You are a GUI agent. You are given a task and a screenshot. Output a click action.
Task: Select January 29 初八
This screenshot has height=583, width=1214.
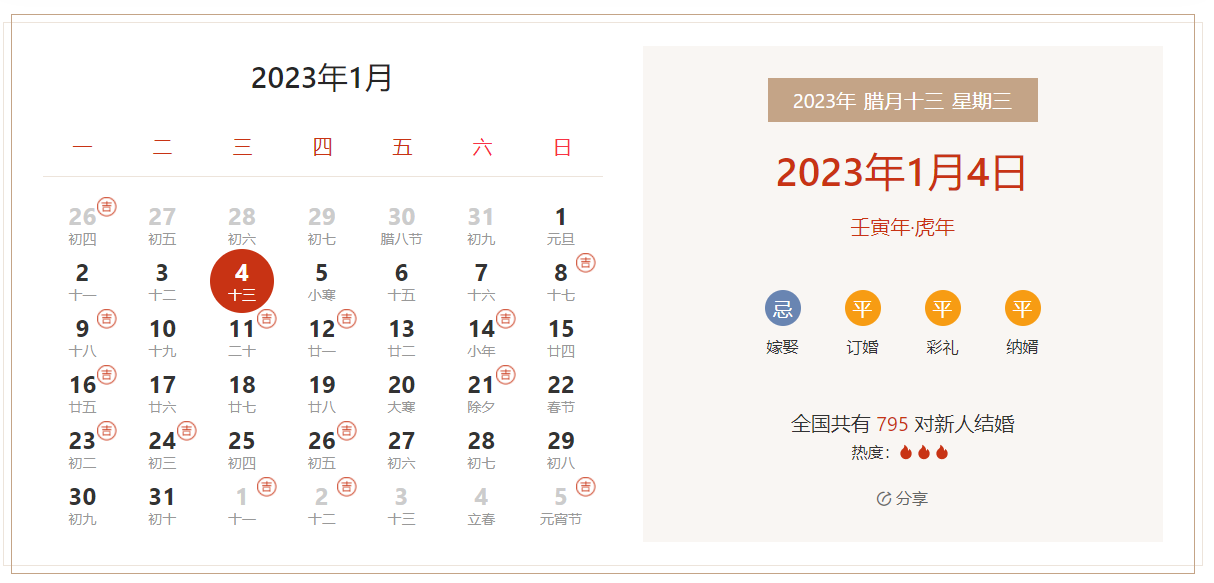pyautogui.click(x=561, y=450)
